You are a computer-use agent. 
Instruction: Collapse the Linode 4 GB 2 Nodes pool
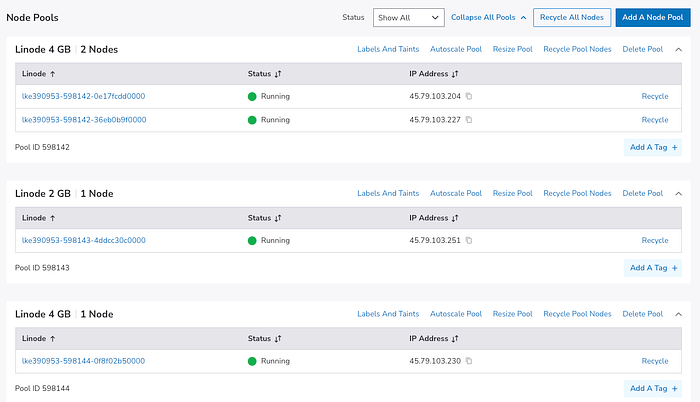pyautogui.click(x=678, y=49)
